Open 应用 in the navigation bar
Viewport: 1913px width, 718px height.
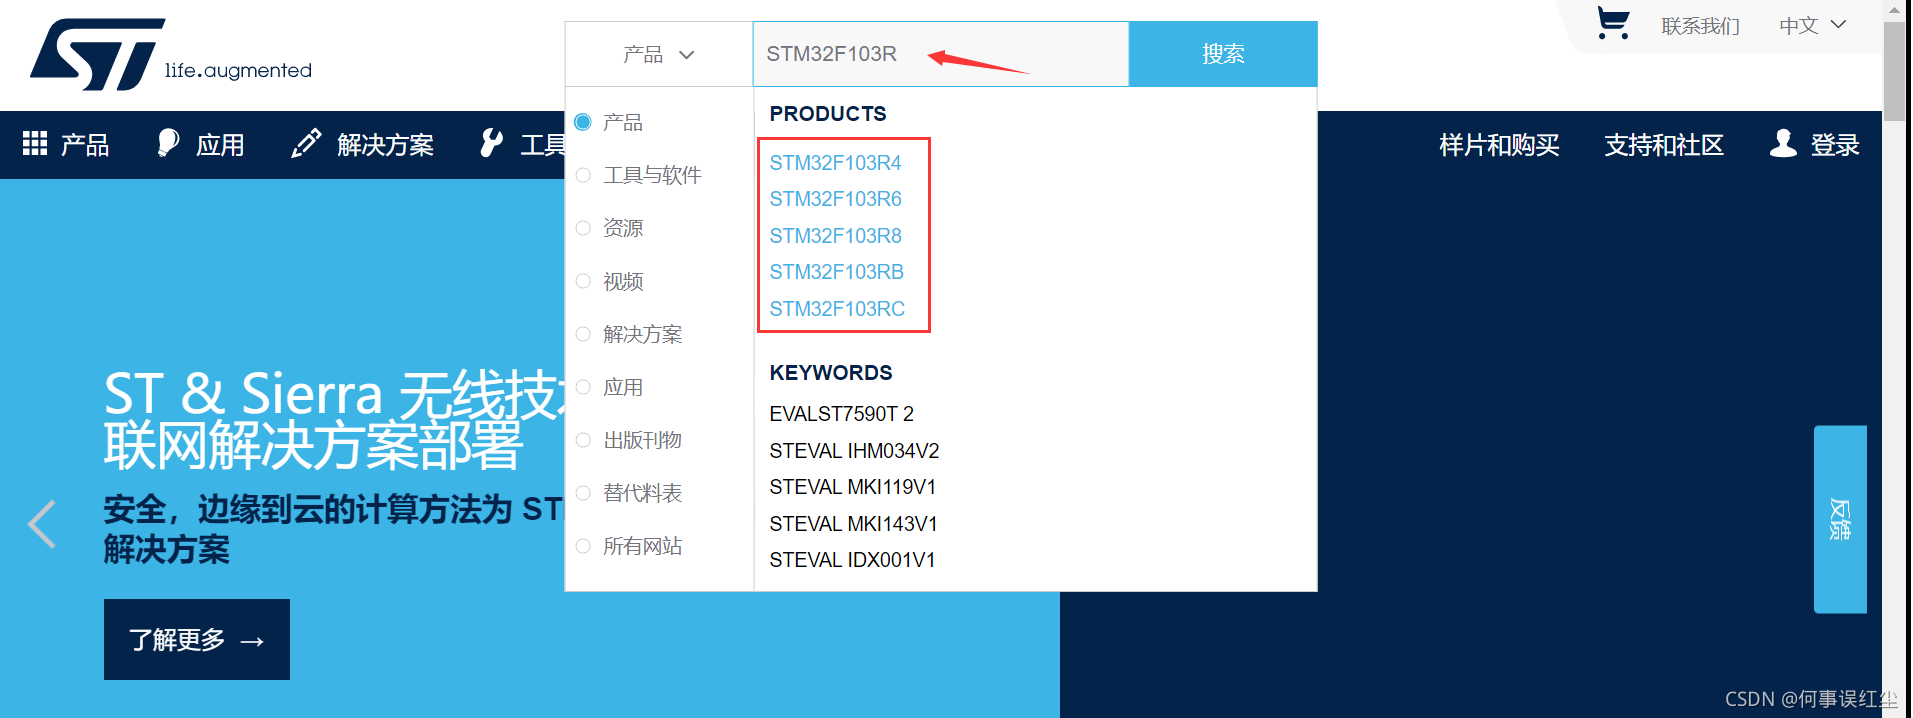click(220, 145)
